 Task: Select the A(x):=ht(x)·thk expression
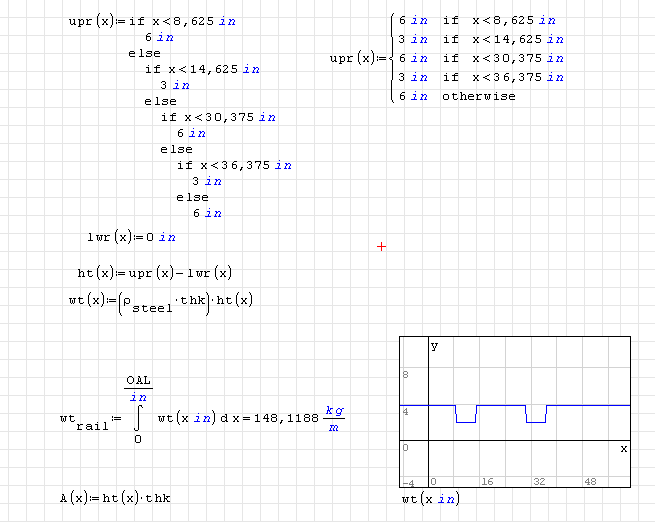pos(107,498)
